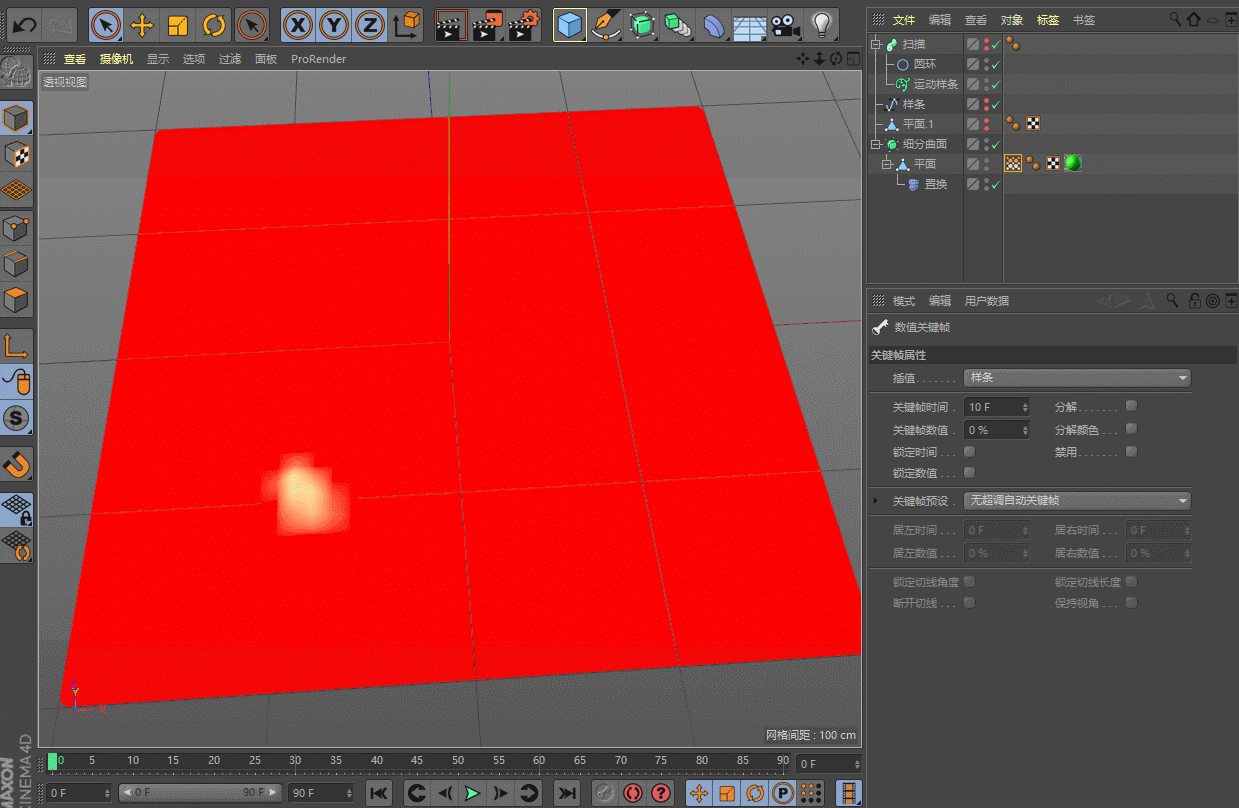Image resolution: width=1239 pixels, height=808 pixels.
Task: Toggle X axis lock
Action: coord(297,24)
